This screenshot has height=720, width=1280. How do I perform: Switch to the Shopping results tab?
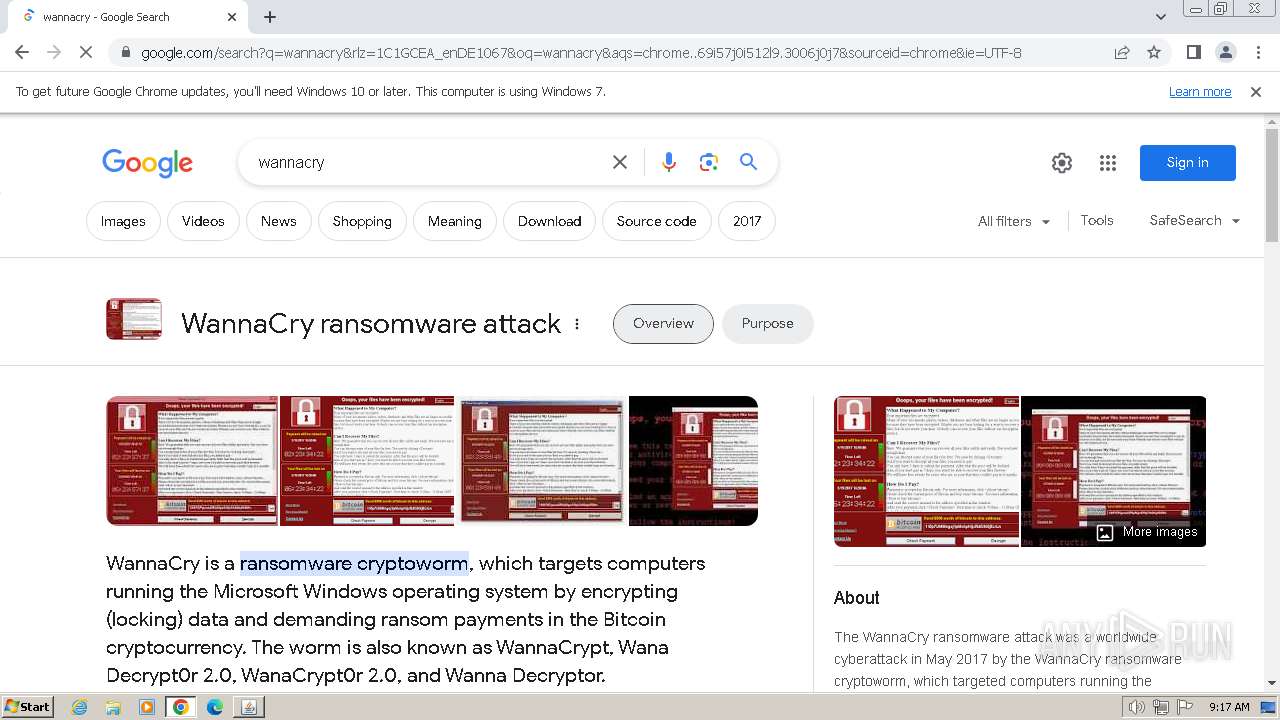[362, 221]
